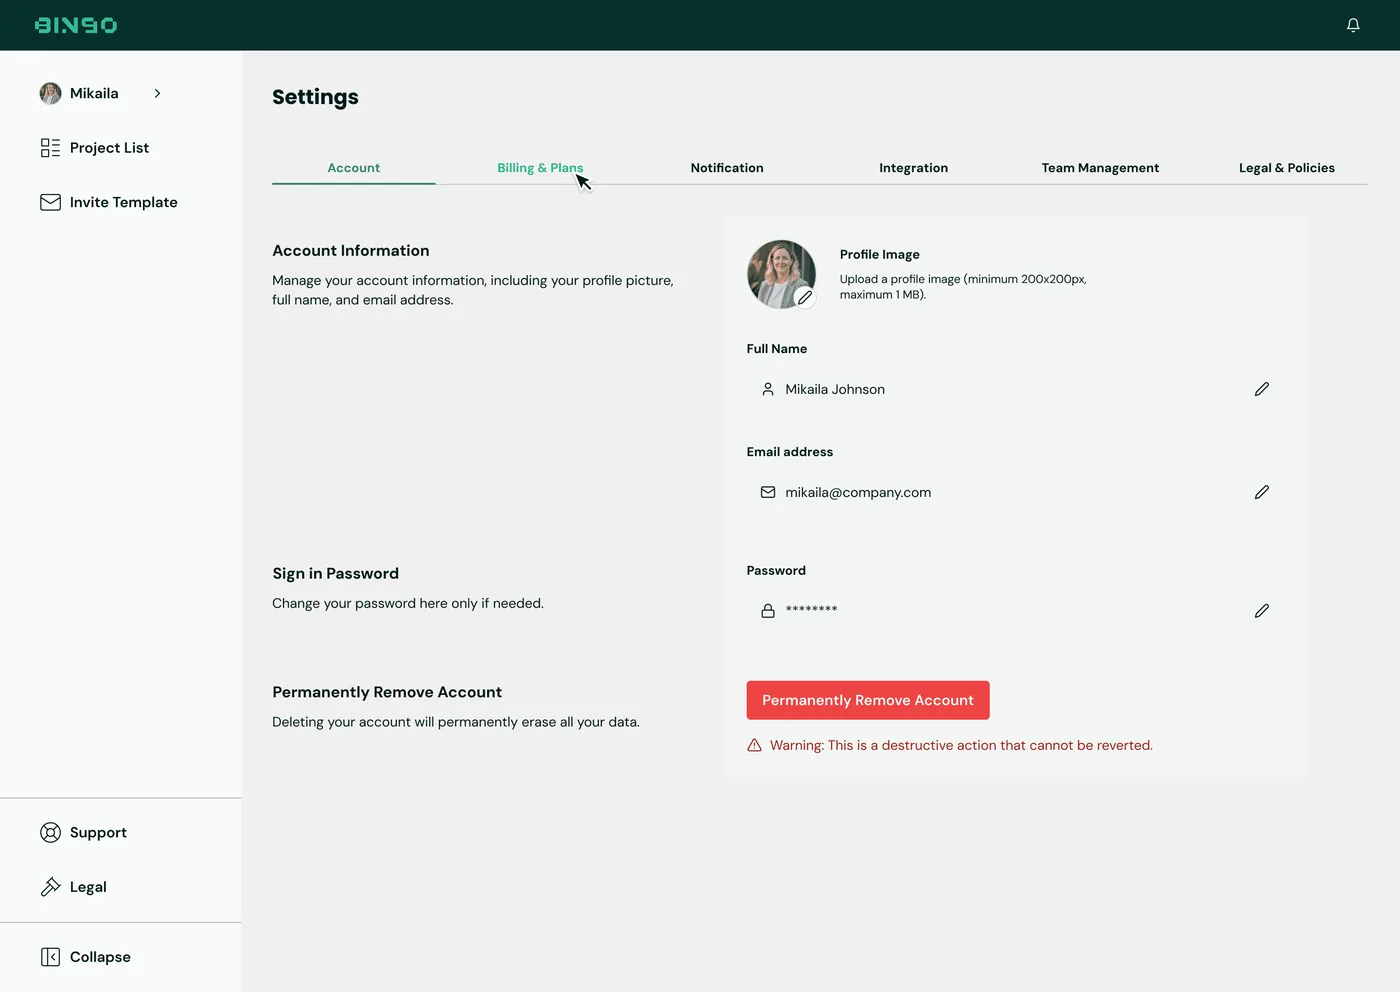The image size is (1400, 992).
Task: Go to Invite Template
Action: (x=123, y=202)
